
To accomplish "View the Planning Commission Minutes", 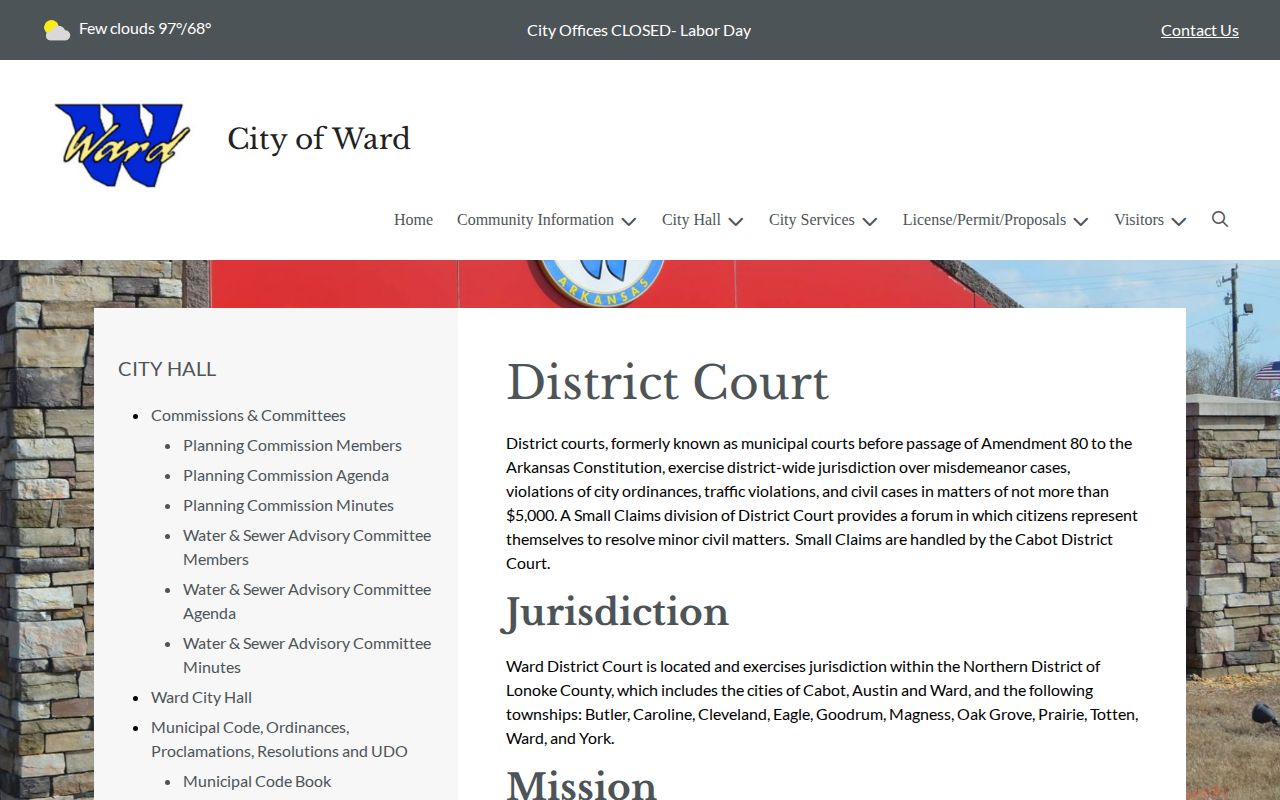I will [288, 505].
